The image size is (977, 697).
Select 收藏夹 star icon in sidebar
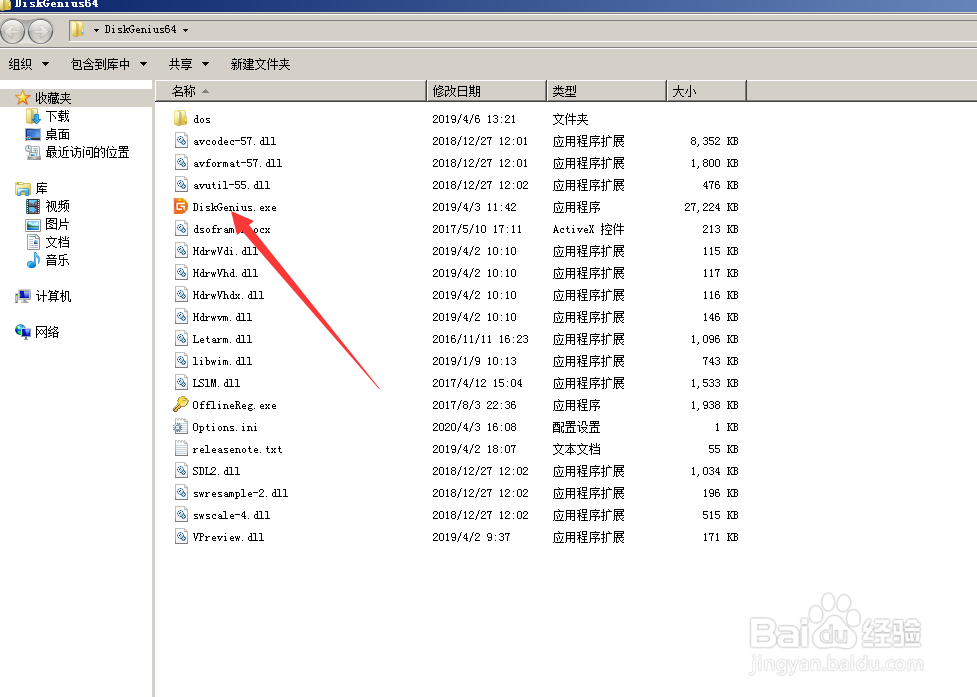click(x=22, y=98)
